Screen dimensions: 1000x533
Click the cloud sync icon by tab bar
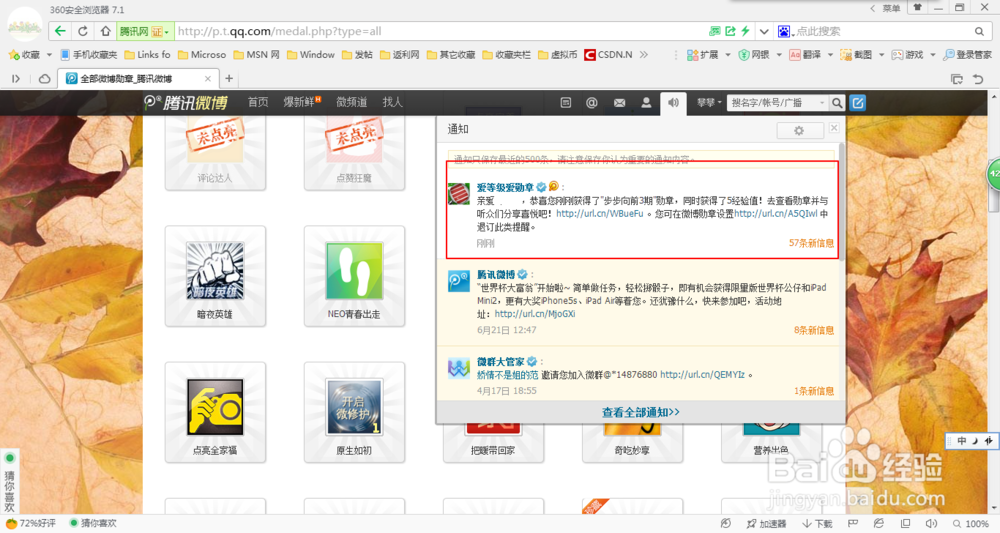(45, 79)
